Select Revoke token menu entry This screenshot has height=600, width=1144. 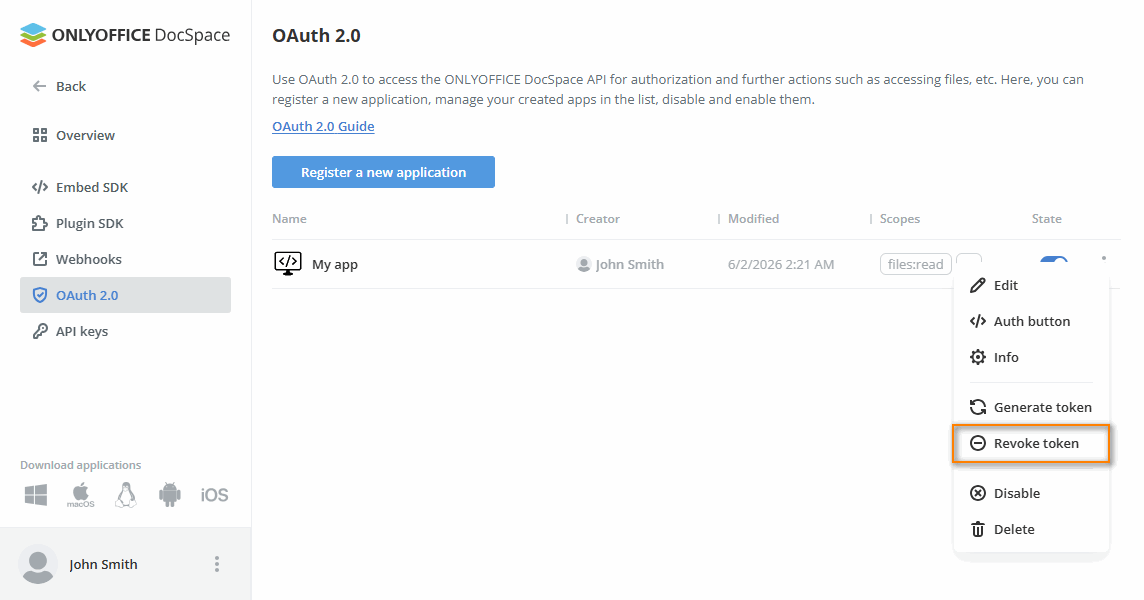click(1031, 443)
